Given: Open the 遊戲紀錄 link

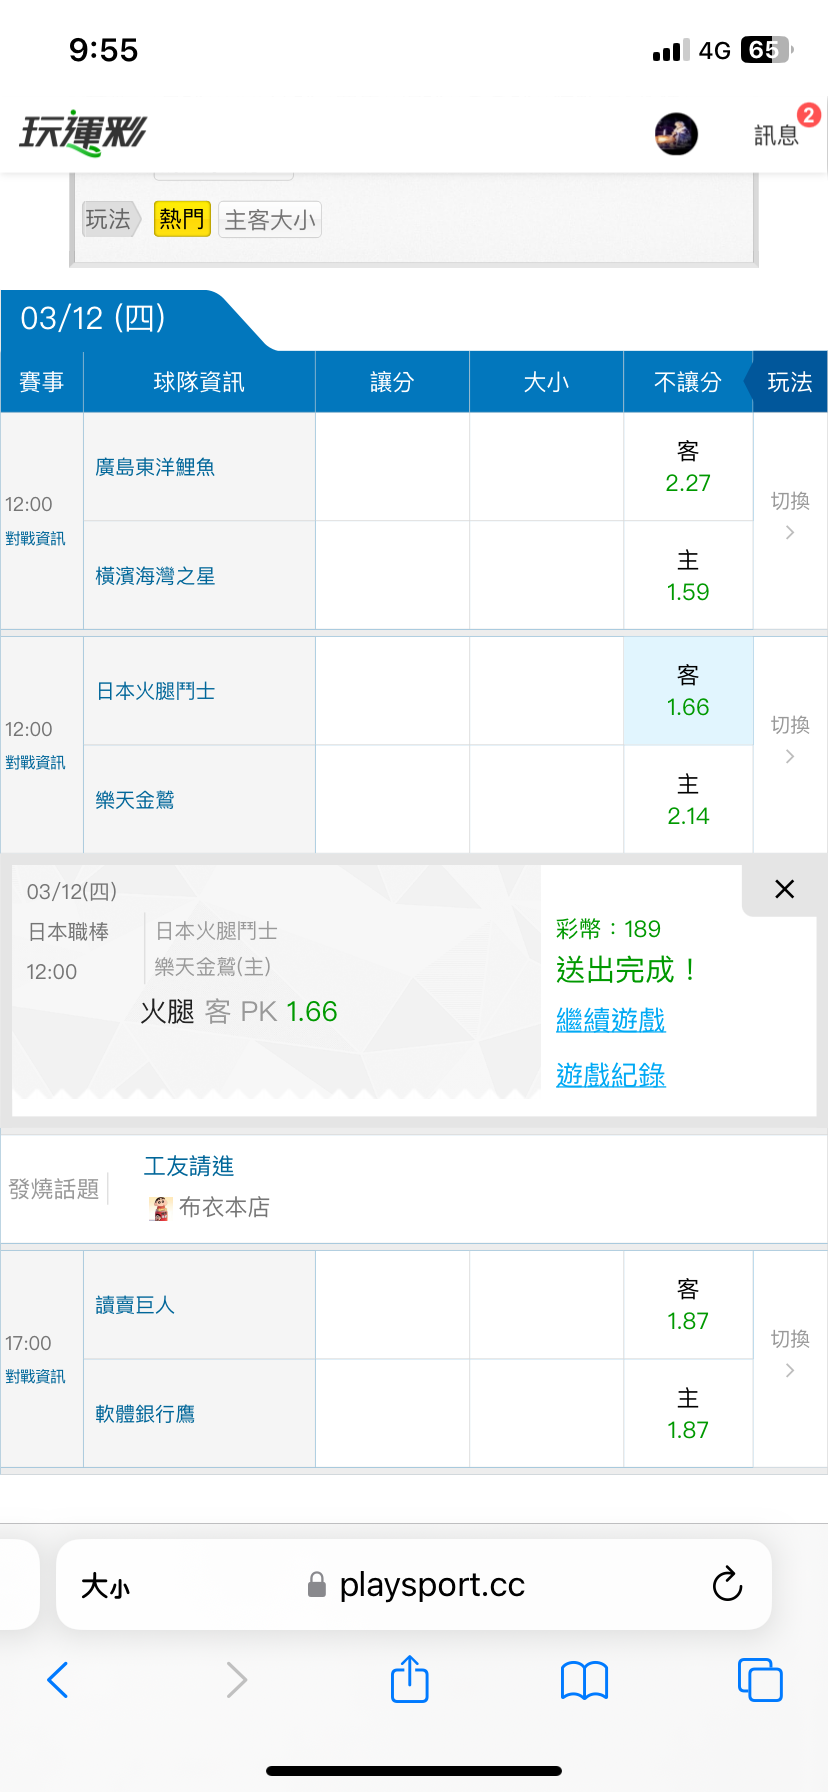Looking at the screenshot, I should [x=610, y=1076].
